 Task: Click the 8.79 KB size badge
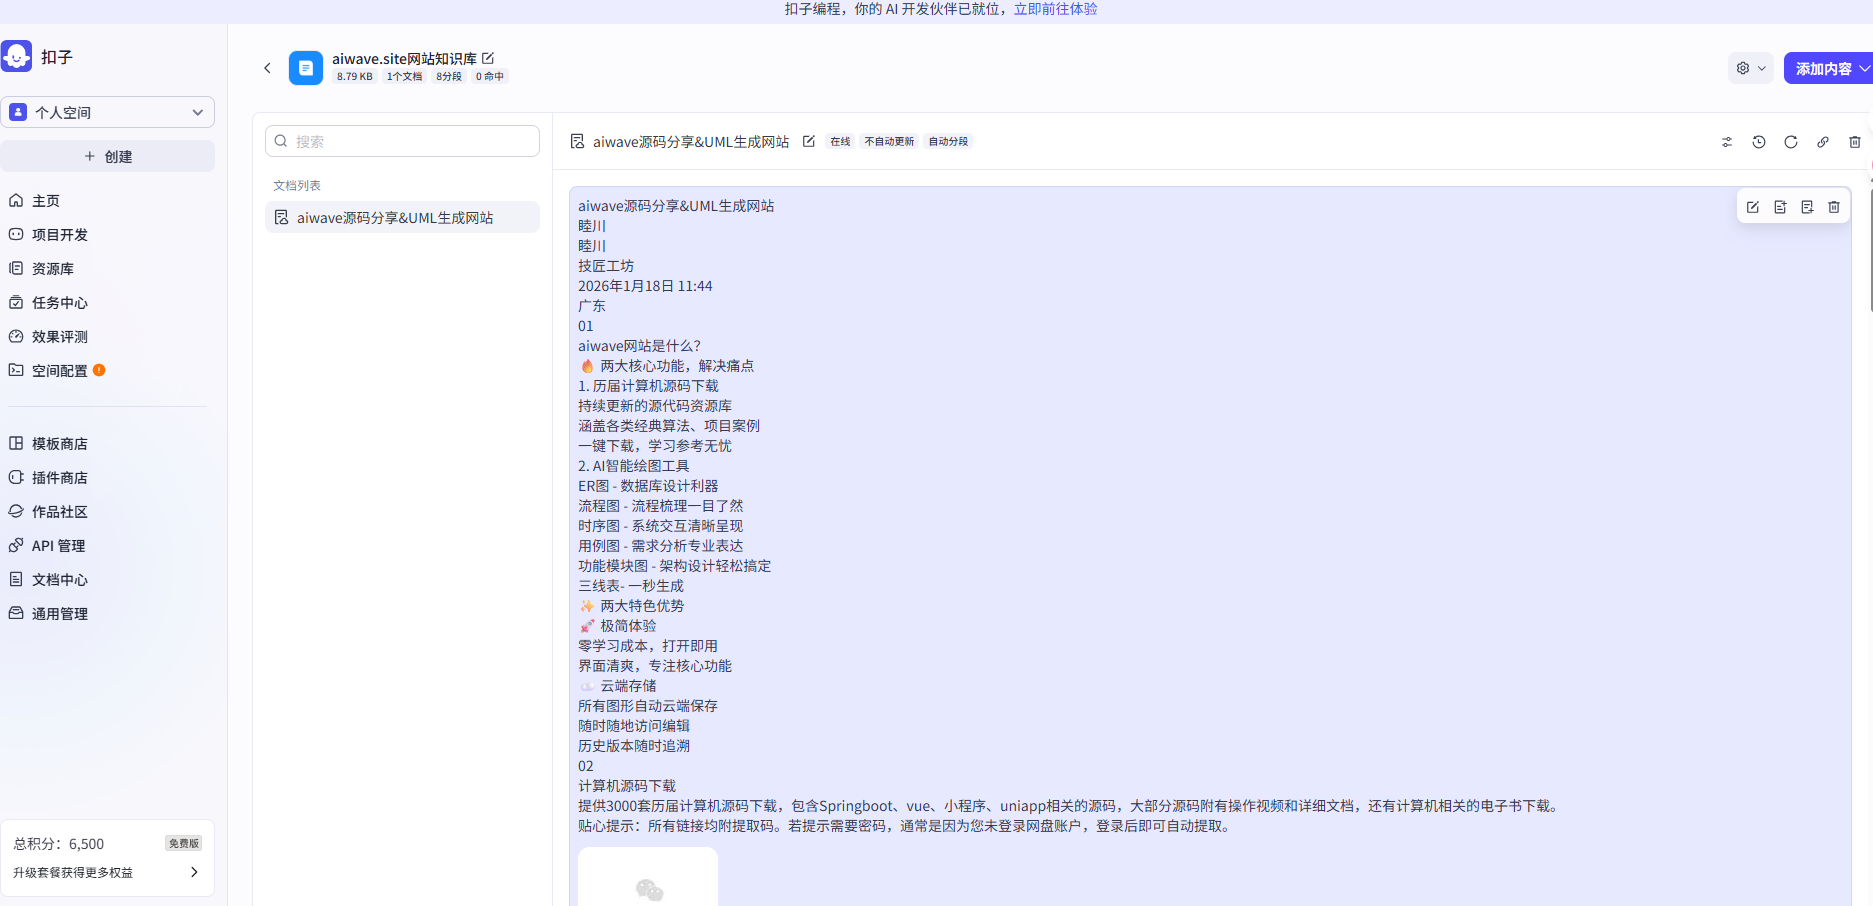point(355,76)
